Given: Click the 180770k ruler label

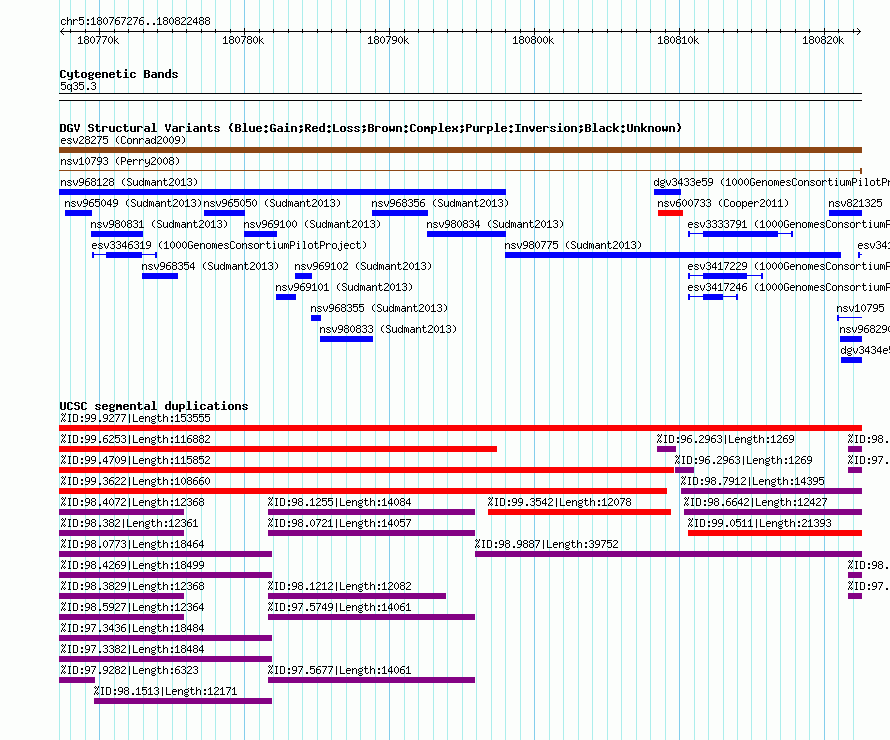Looking at the screenshot, I should tap(98, 40).
